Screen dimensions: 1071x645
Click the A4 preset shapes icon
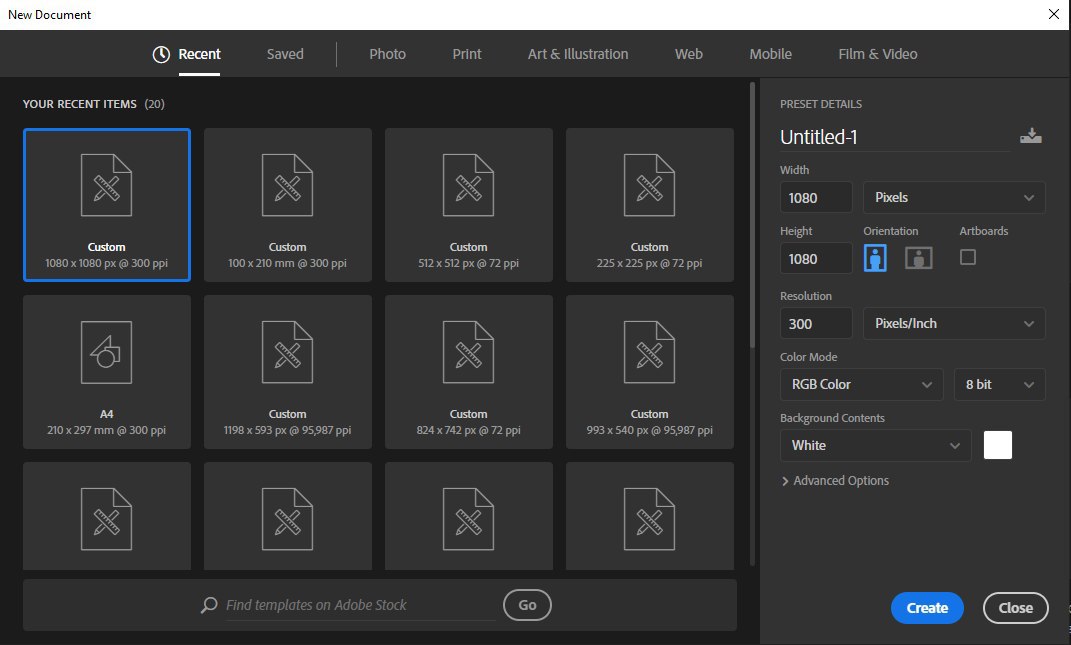click(107, 352)
